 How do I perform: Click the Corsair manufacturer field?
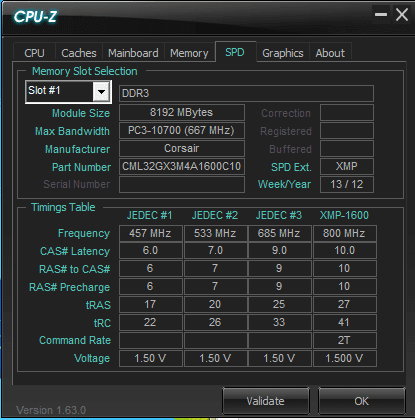[182, 148]
